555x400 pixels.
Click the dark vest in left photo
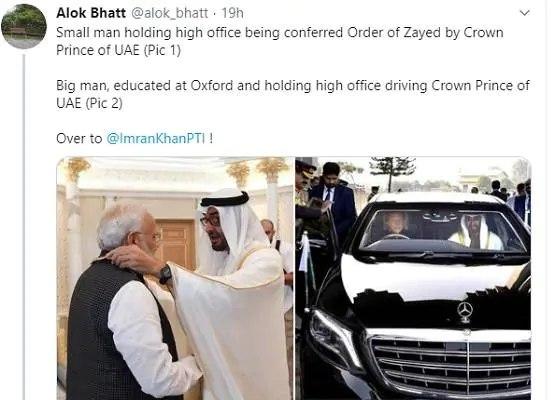click(x=106, y=329)
